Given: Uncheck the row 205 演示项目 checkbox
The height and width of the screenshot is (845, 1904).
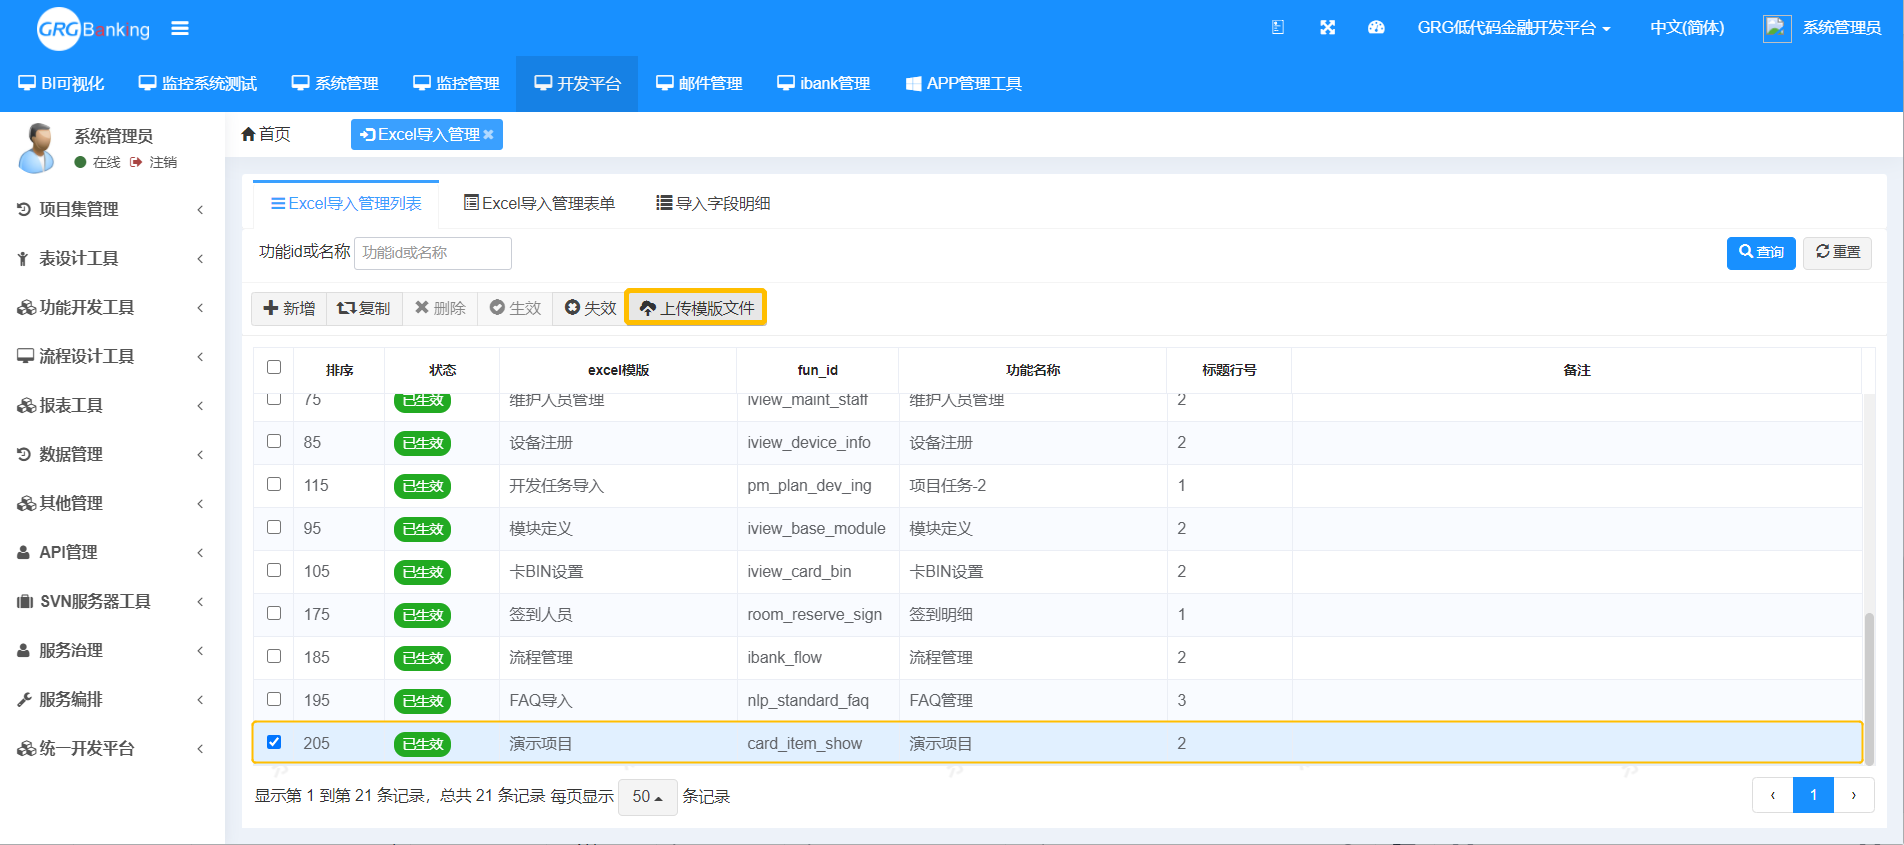Looking at the screenshot, I should pyautogui.click(x=274, y=742).
